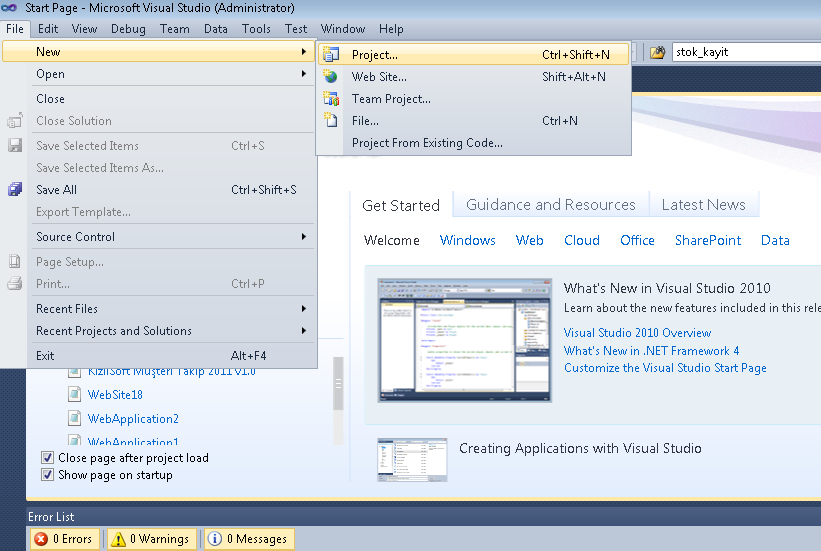
Task: Click the 0 Errors filter button
Action: (65, 539)
